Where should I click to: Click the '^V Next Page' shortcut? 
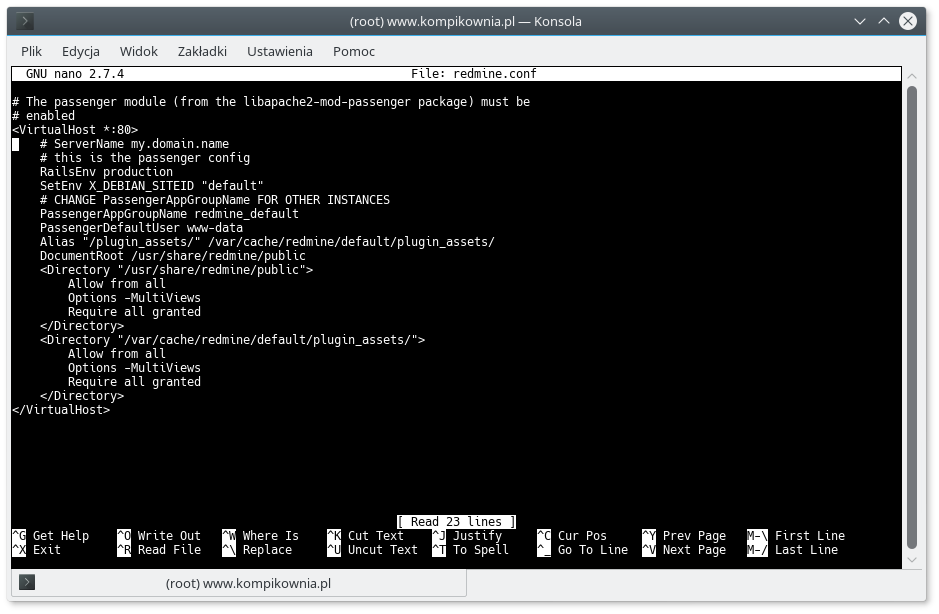click(684, 549)
